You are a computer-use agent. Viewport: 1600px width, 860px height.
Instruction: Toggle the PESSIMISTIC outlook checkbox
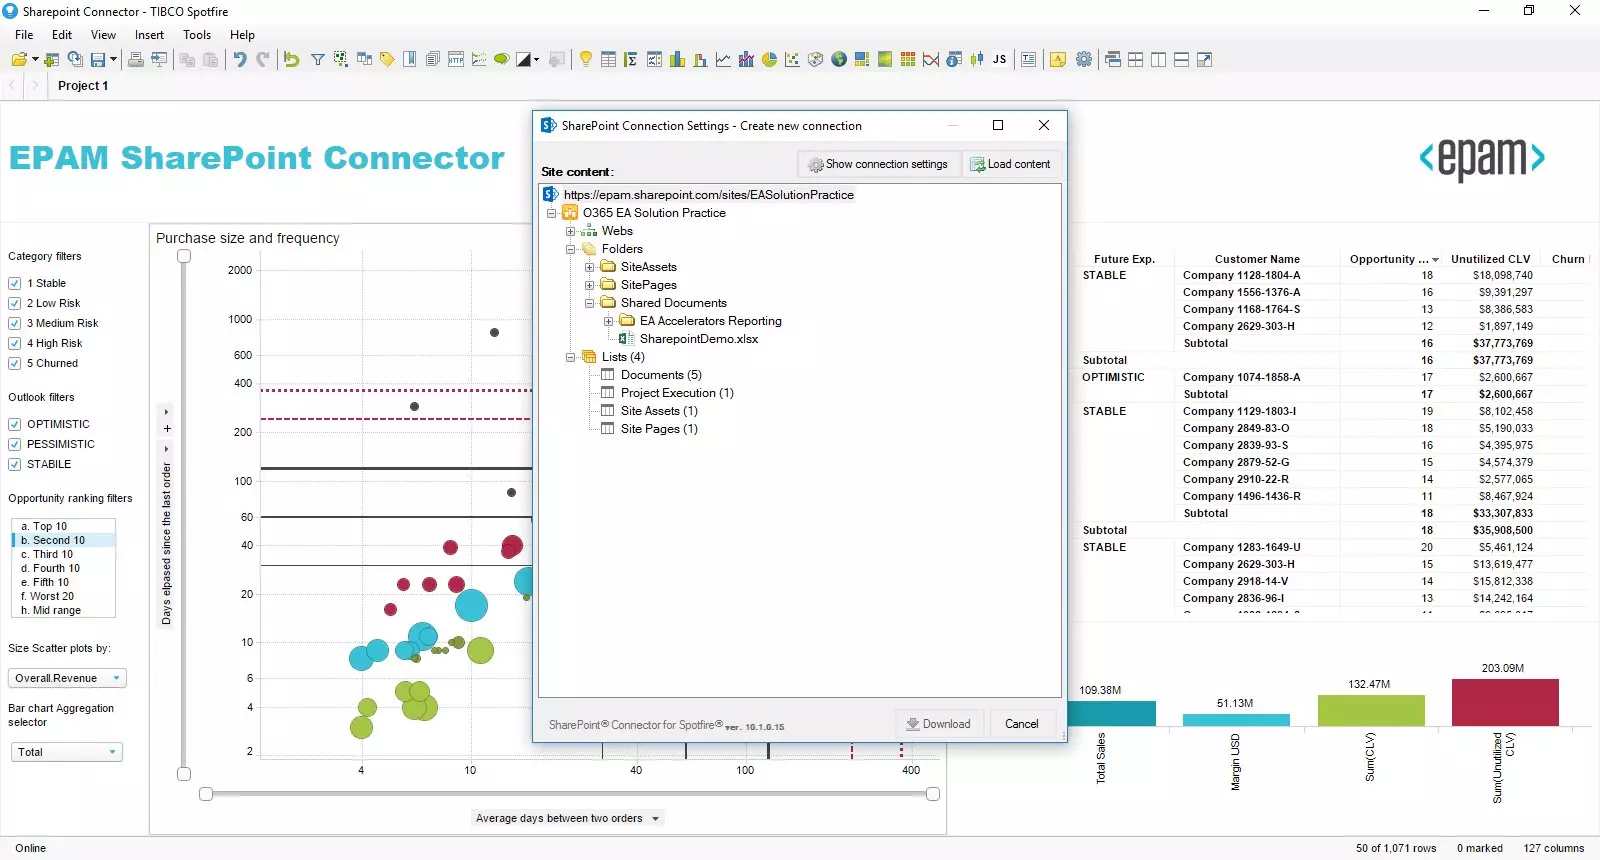tap(15, 444)
